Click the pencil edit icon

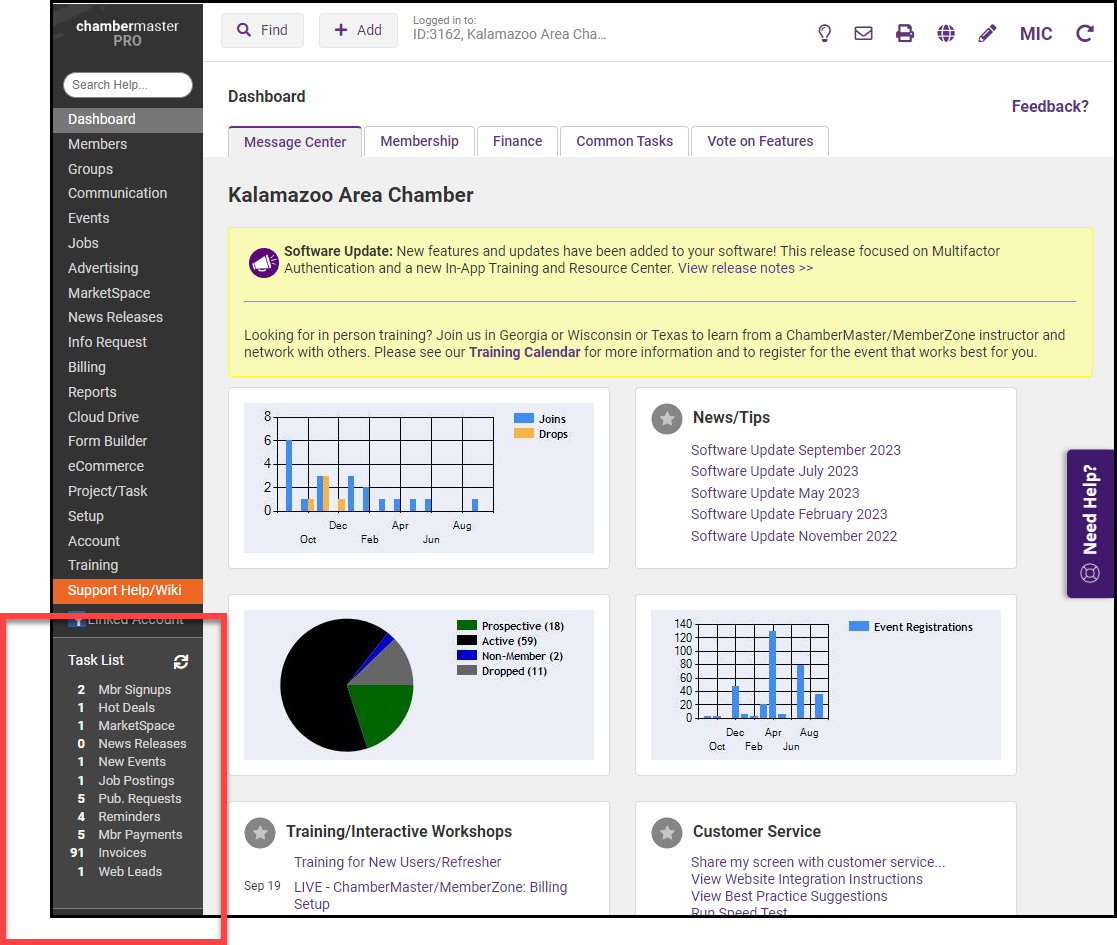click(987, 33)
